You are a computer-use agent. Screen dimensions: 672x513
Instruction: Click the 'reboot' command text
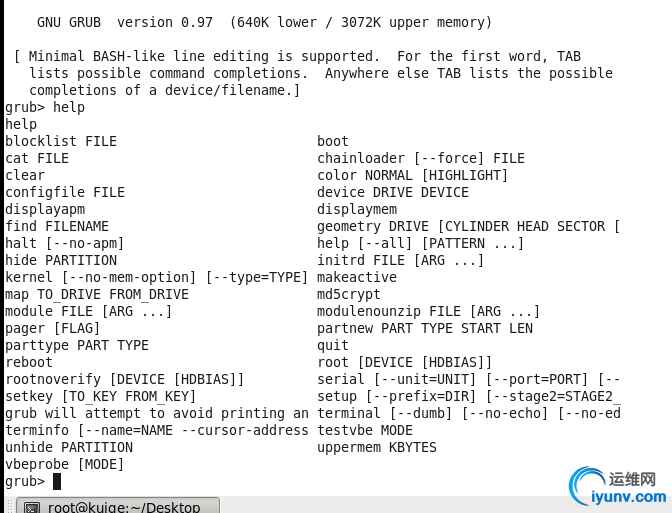29,363
